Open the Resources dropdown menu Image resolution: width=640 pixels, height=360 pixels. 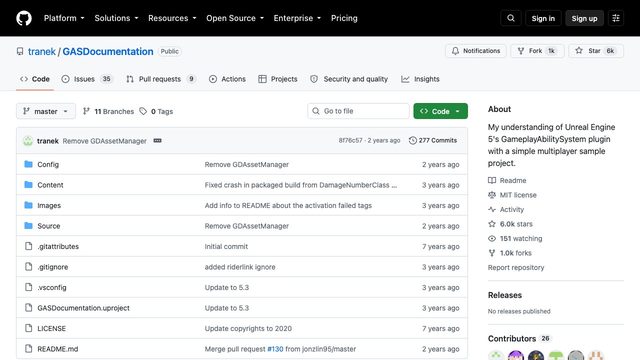click(x=172, y=18)
